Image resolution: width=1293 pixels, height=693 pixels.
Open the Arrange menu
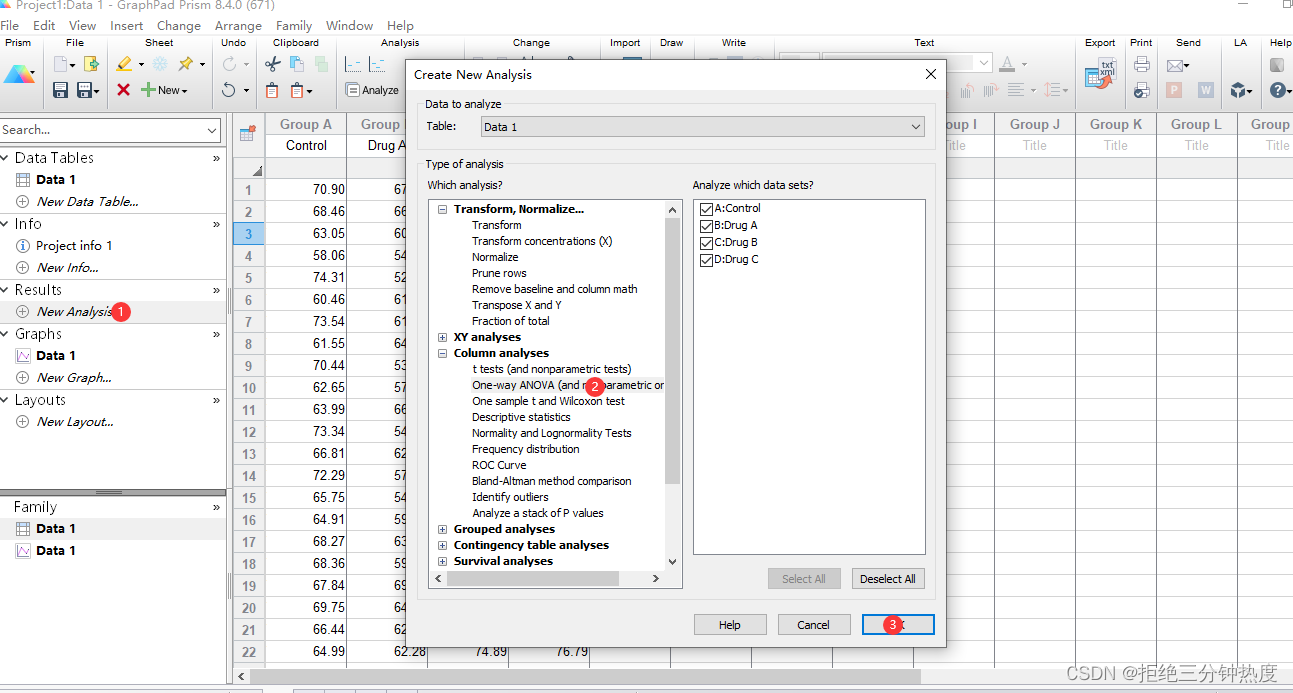238,25
